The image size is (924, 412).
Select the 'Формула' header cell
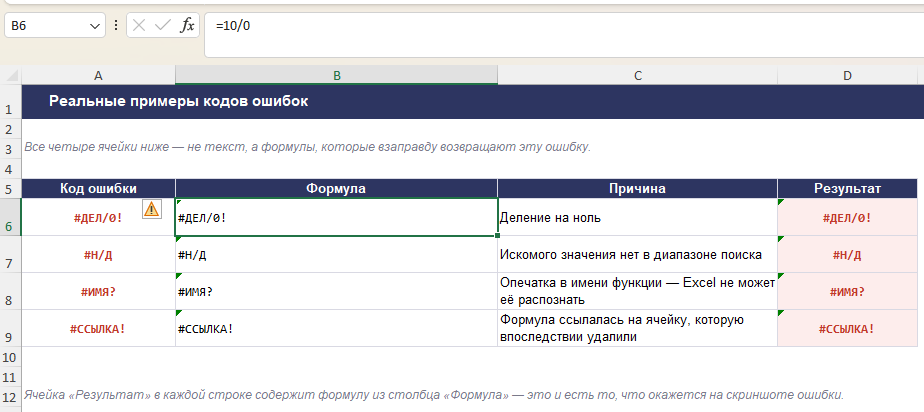click(x=336, y=189)
